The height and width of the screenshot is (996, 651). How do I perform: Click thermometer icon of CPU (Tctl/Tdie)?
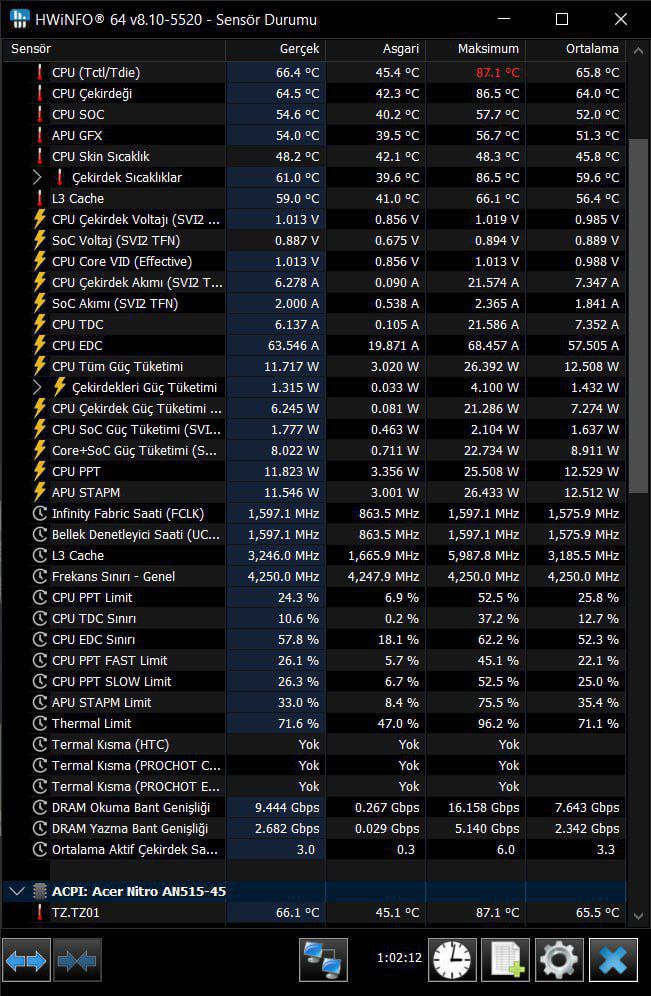pos(40,72)
